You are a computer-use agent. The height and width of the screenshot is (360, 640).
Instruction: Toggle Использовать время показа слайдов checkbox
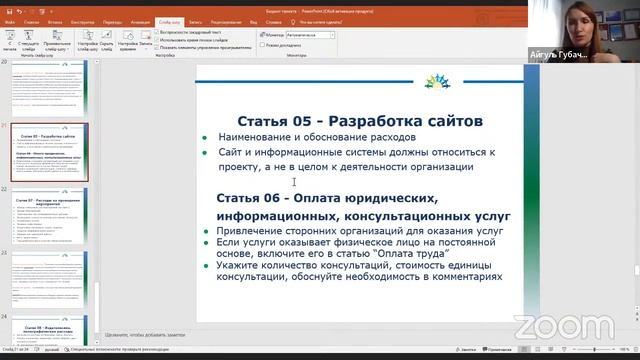(x=157, y=40)
